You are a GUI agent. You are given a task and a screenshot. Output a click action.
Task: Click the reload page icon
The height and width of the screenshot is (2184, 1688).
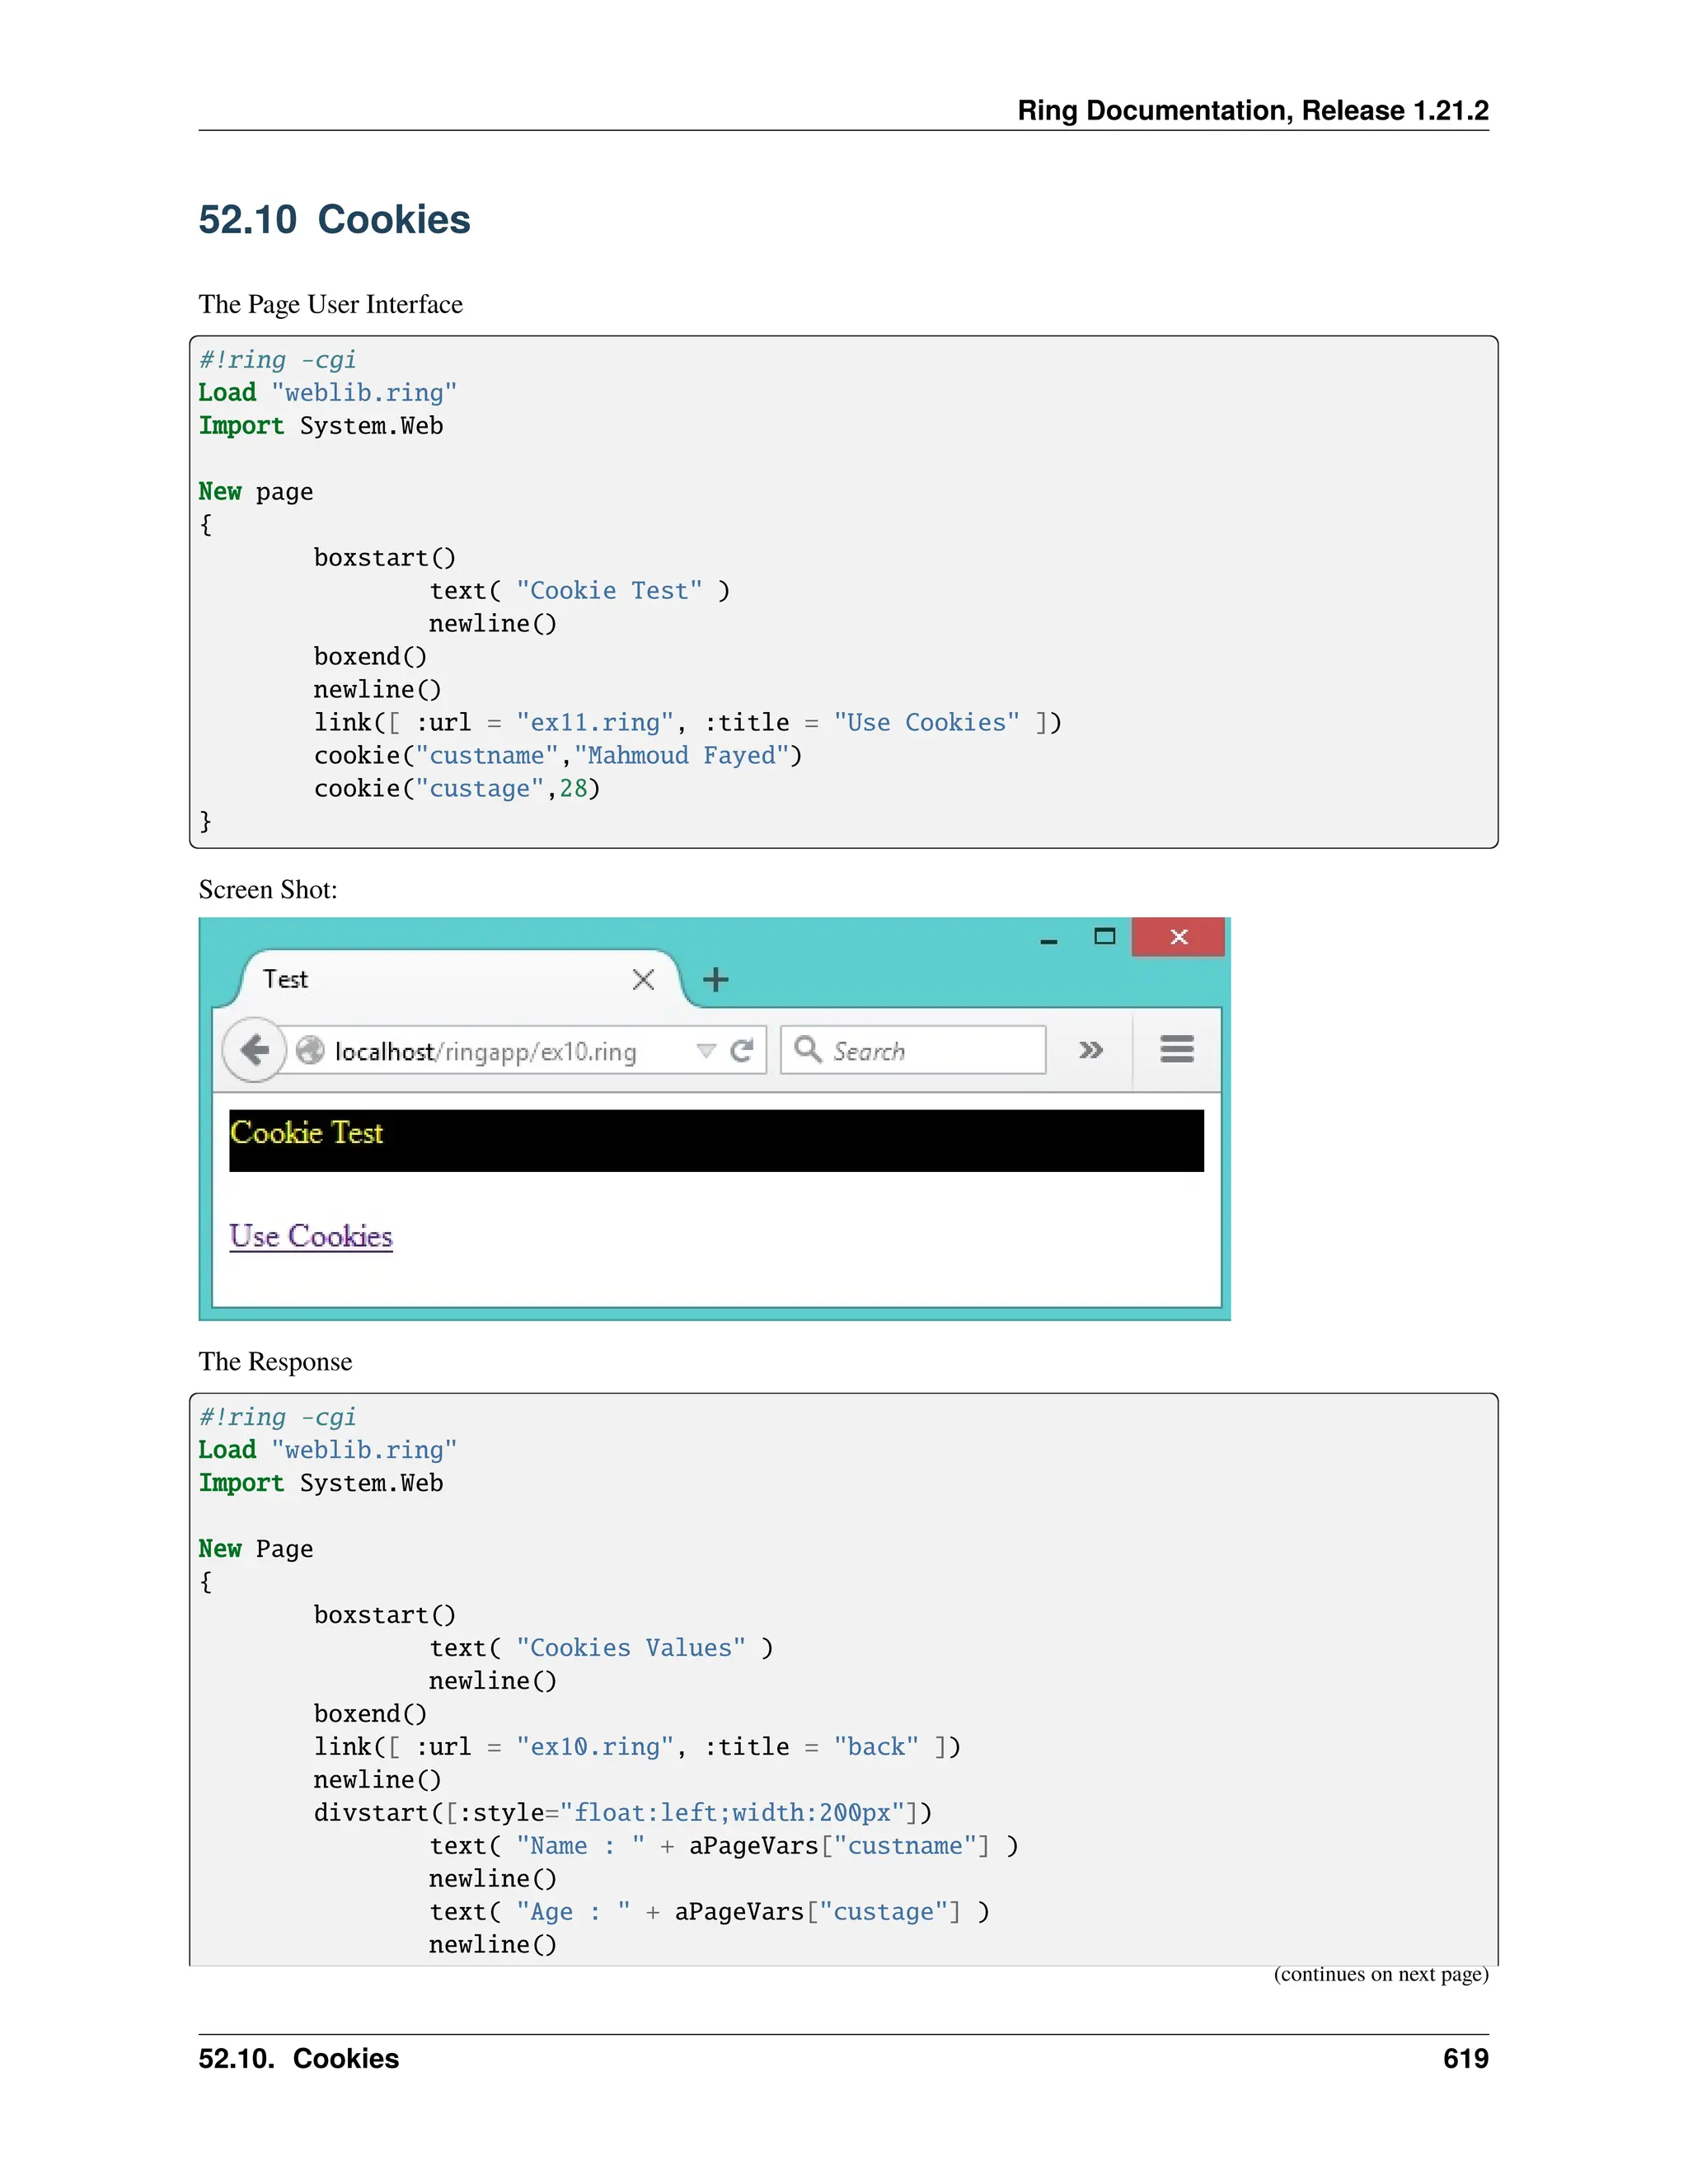click(x=741, y=1050)
